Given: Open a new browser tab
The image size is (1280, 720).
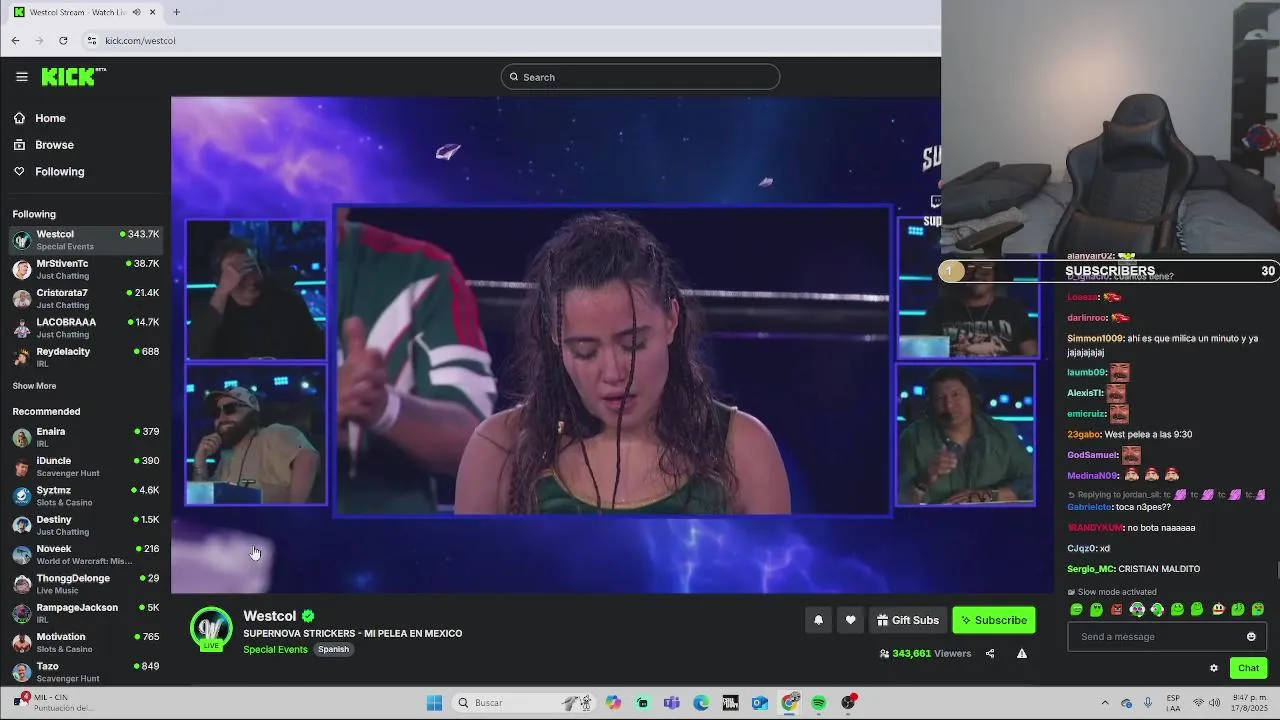Looking at the screenshot, I should pyautogui.click(x=176, y=12).
